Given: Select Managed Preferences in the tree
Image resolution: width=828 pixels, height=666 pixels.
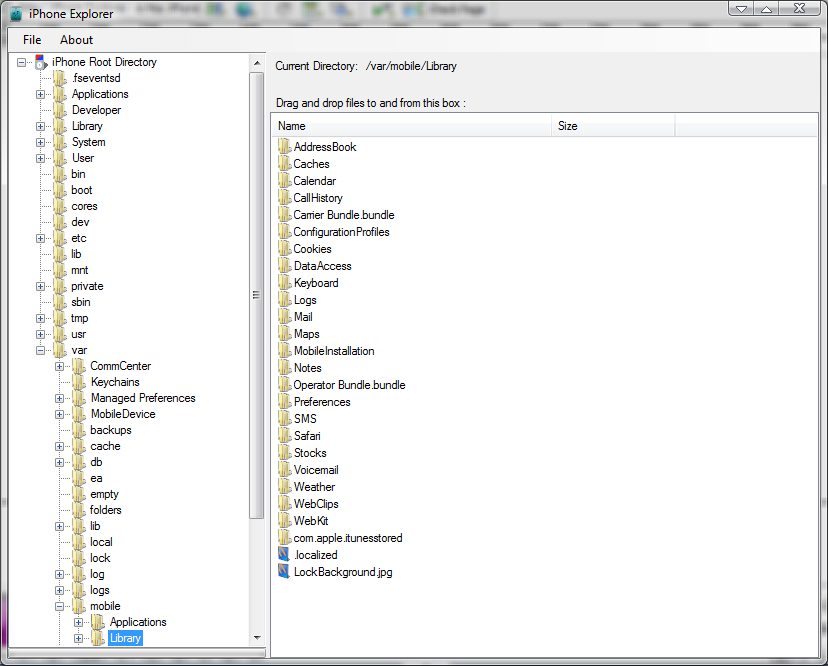Looking at the screenshot, I should click(x=143, y=398).
